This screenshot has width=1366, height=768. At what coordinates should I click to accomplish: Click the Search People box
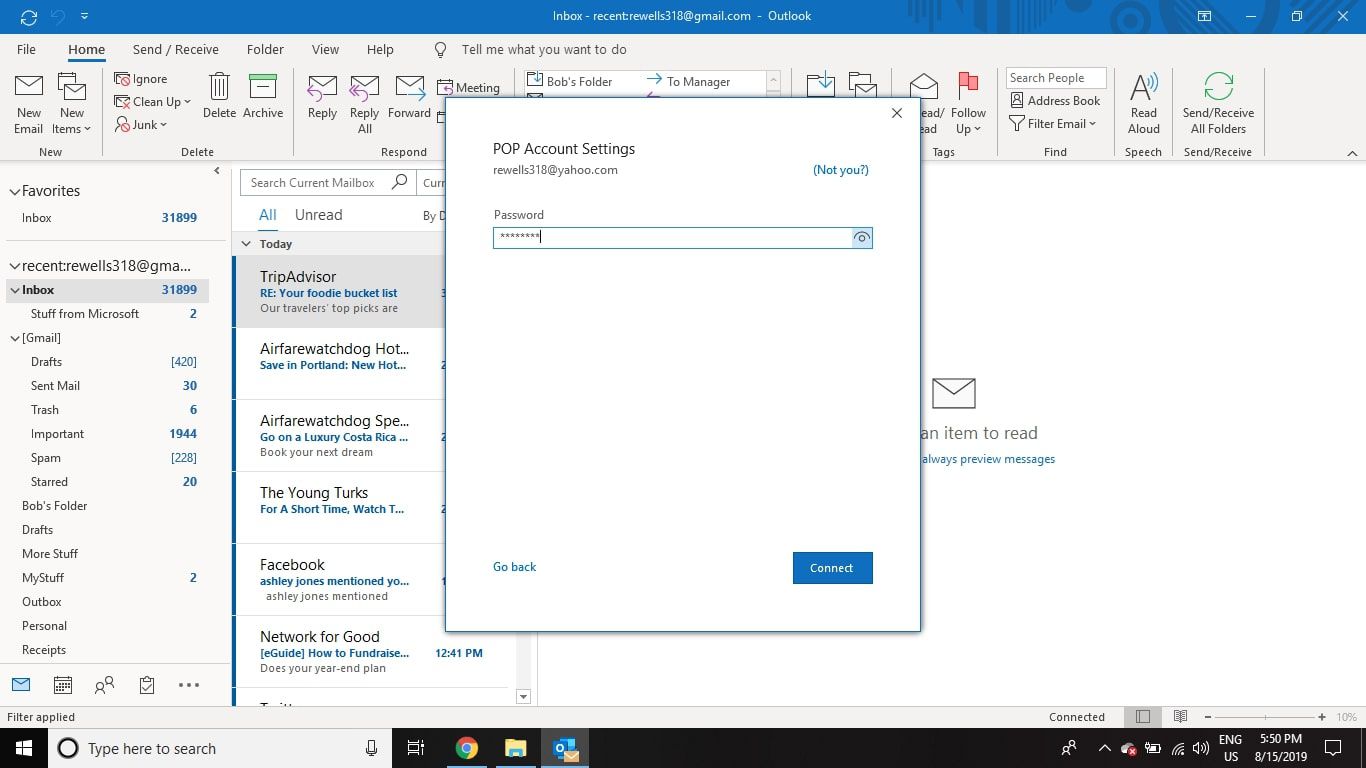1056,78
